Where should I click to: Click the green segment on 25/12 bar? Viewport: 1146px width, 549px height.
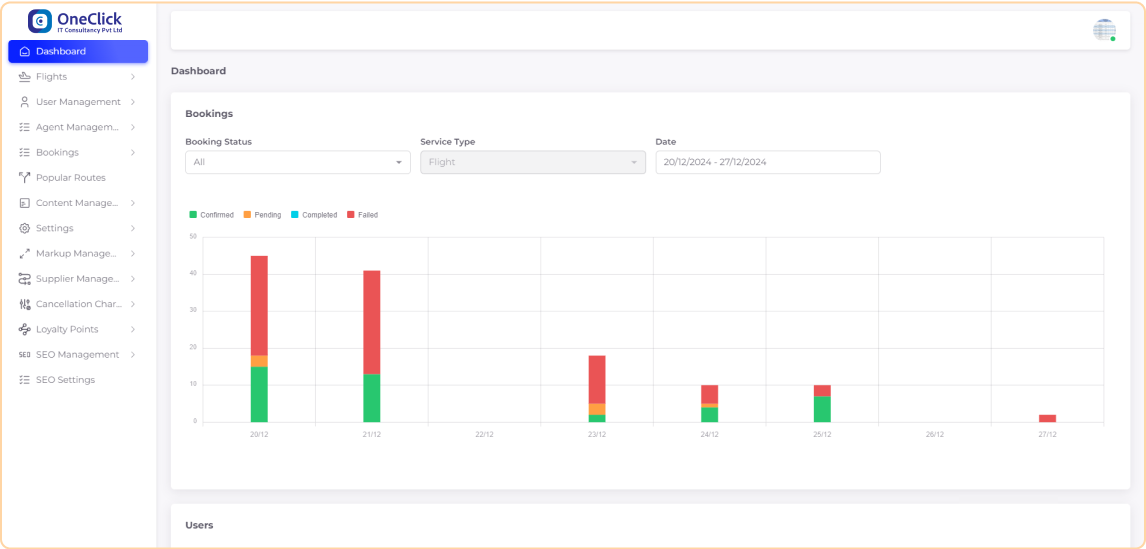tap(822, 409)
